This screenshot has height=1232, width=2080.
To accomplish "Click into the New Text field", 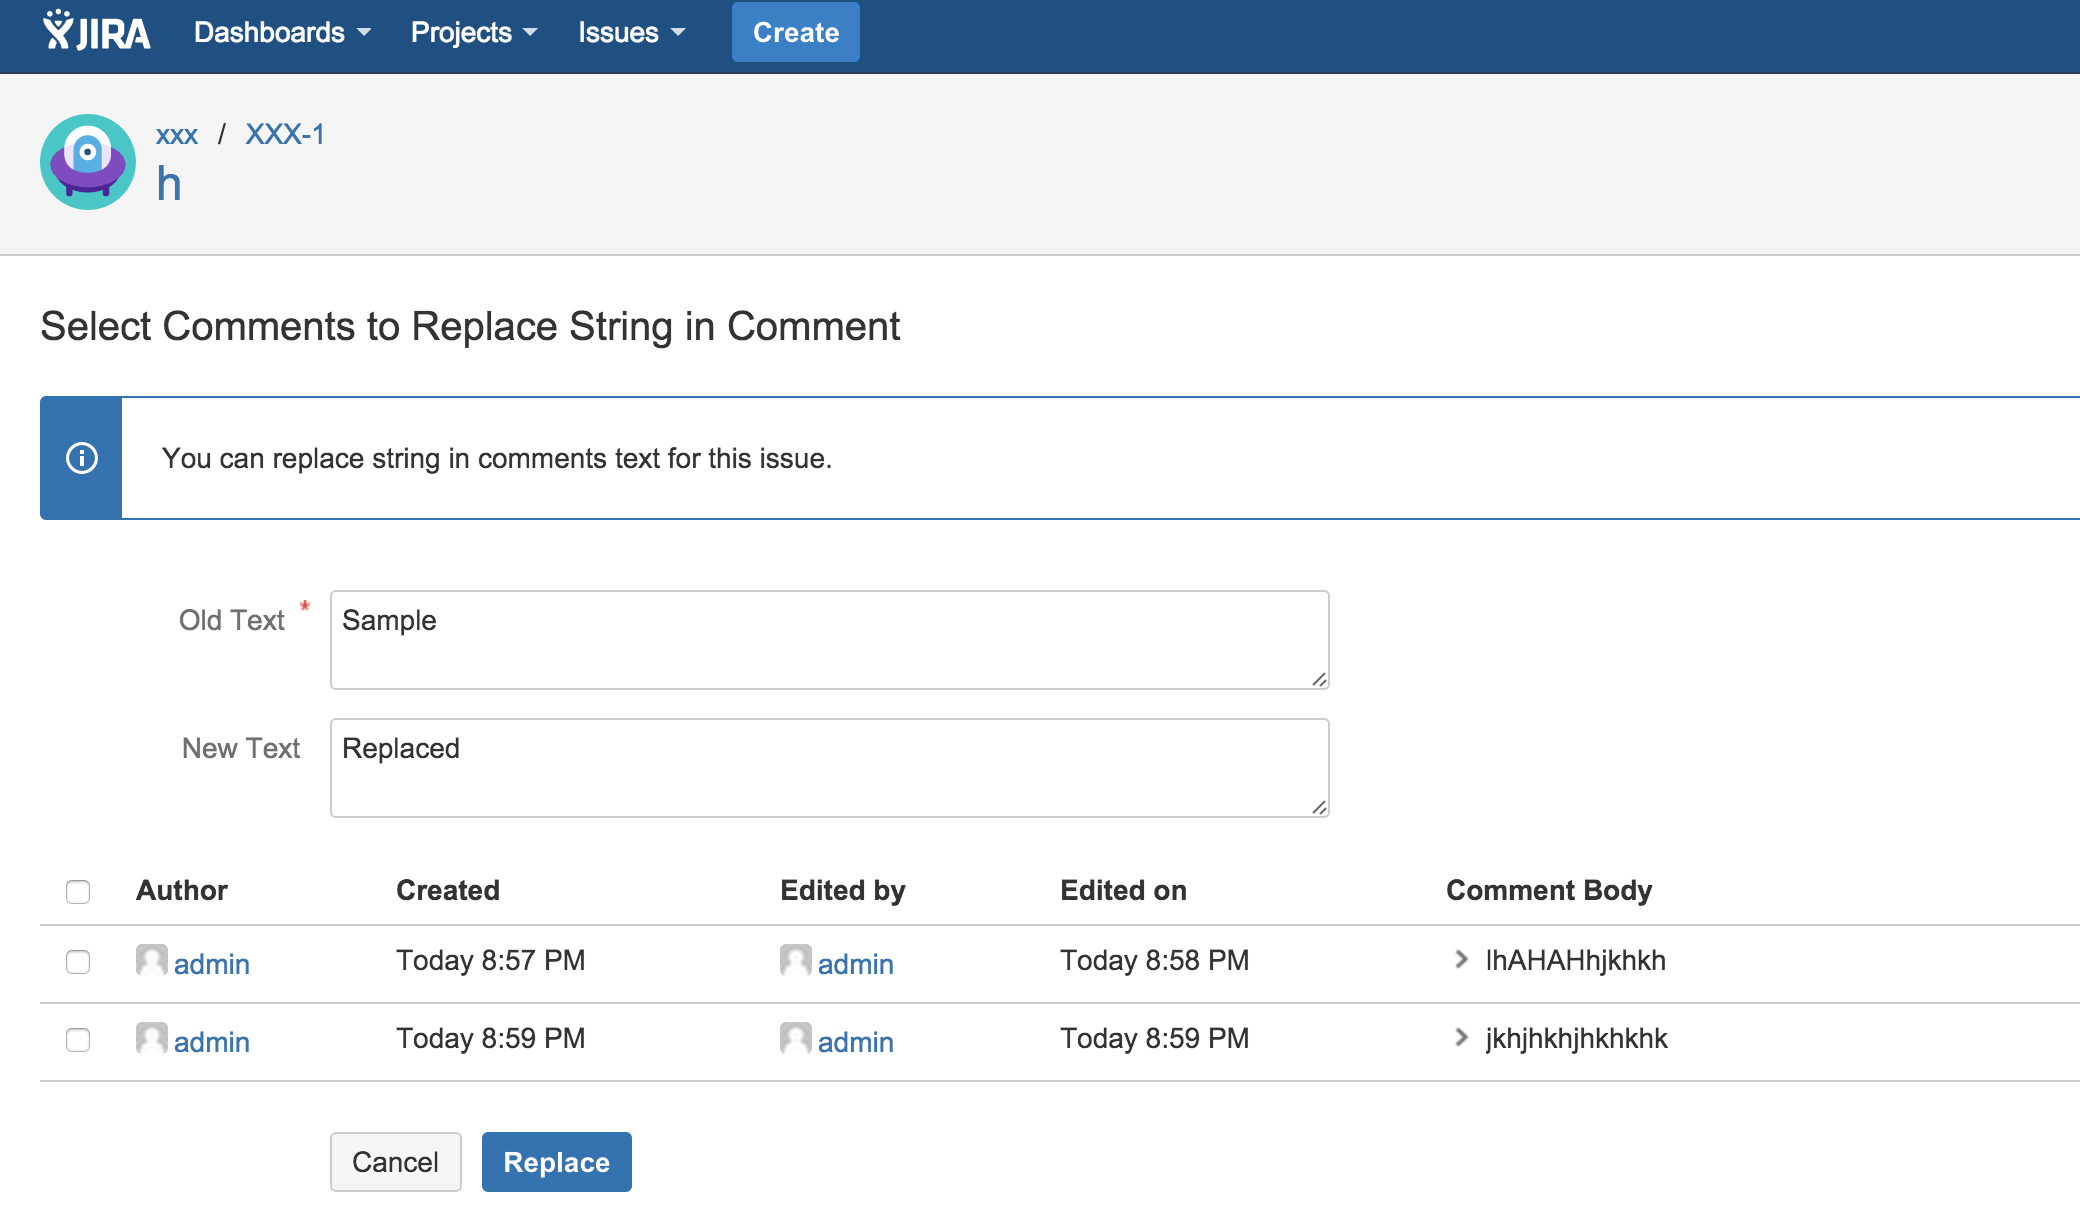I will [830, 768].
